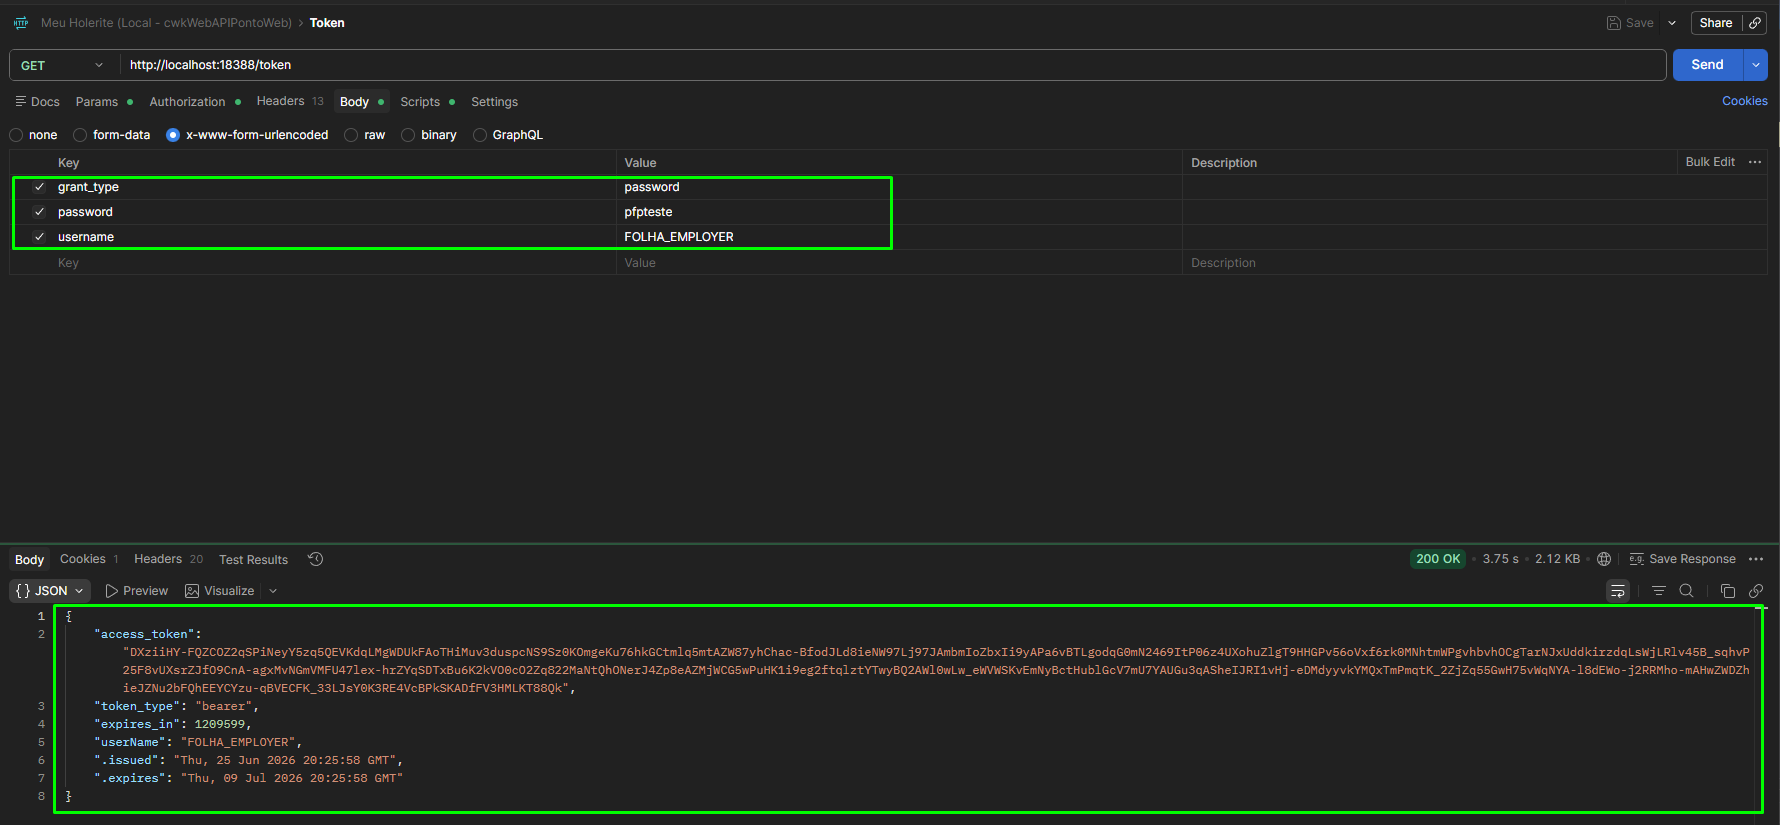Toggle the word wrap icon in the response
The image size is (1780, 825).
[x=1617, y=591]
